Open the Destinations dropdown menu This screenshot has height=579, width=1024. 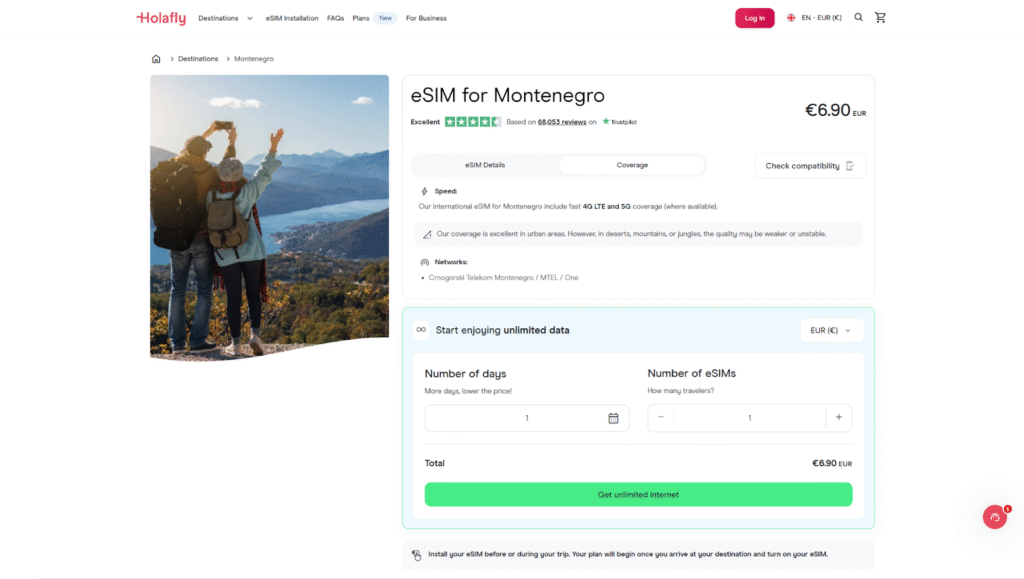222,17
